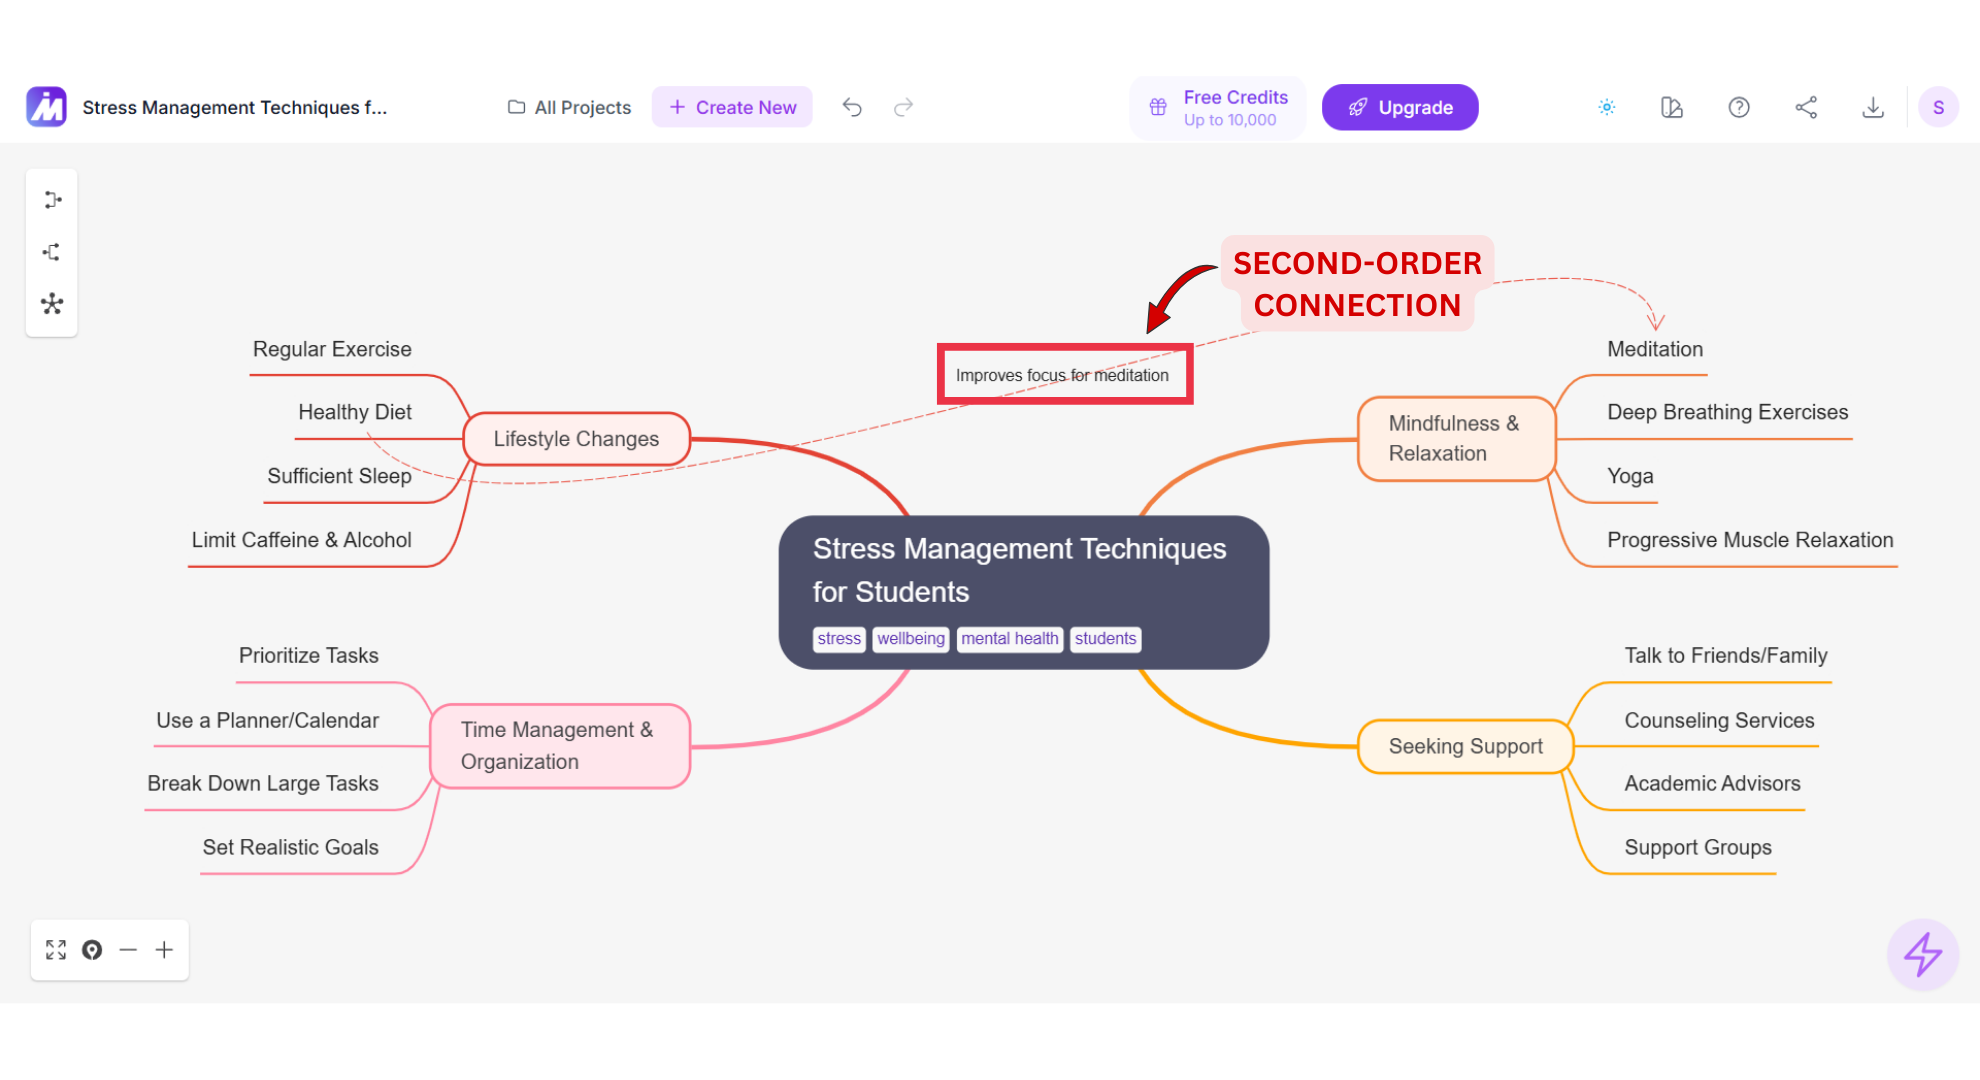Open All Projects
1980x1080 pixels.
point(568,107)
